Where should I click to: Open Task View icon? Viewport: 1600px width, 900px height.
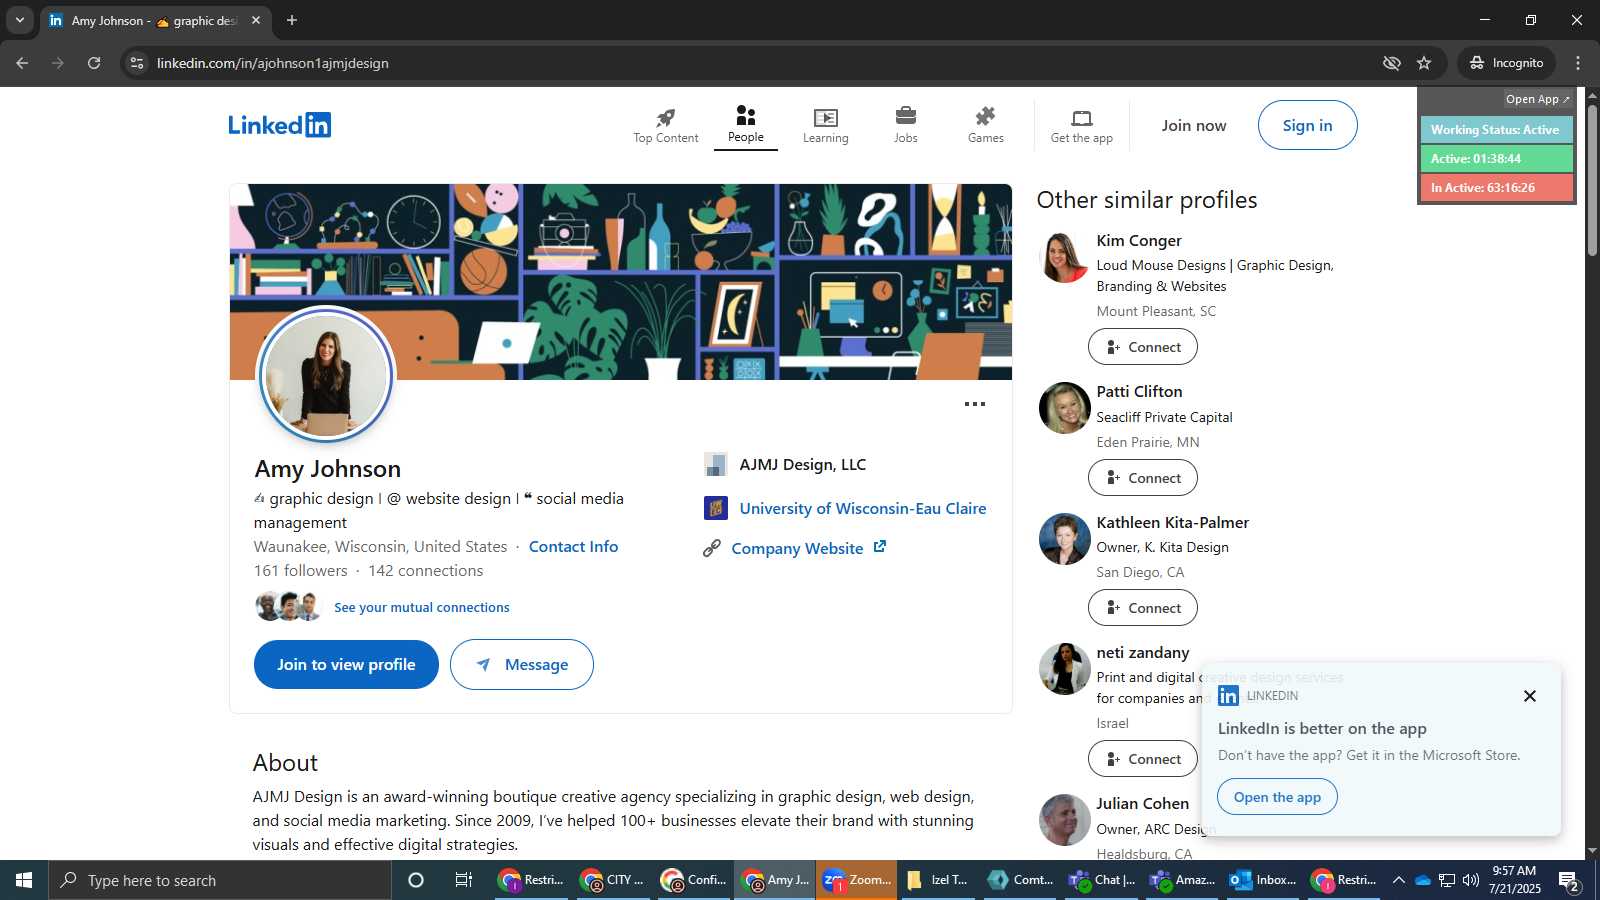tap(464, 880)
